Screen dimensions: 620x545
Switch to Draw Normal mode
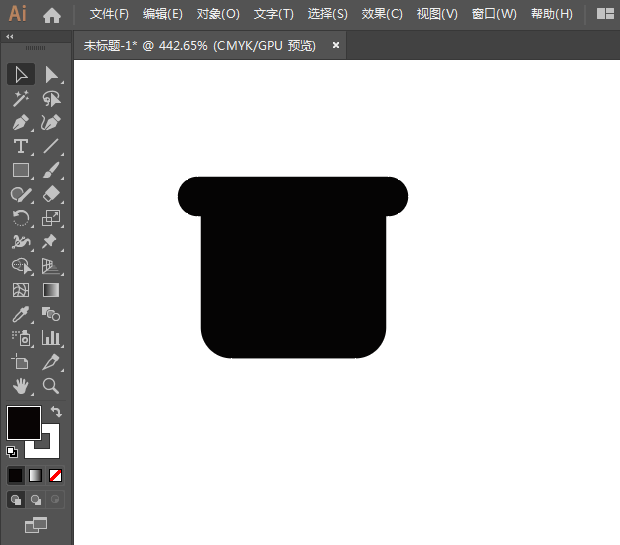point(16,499)
